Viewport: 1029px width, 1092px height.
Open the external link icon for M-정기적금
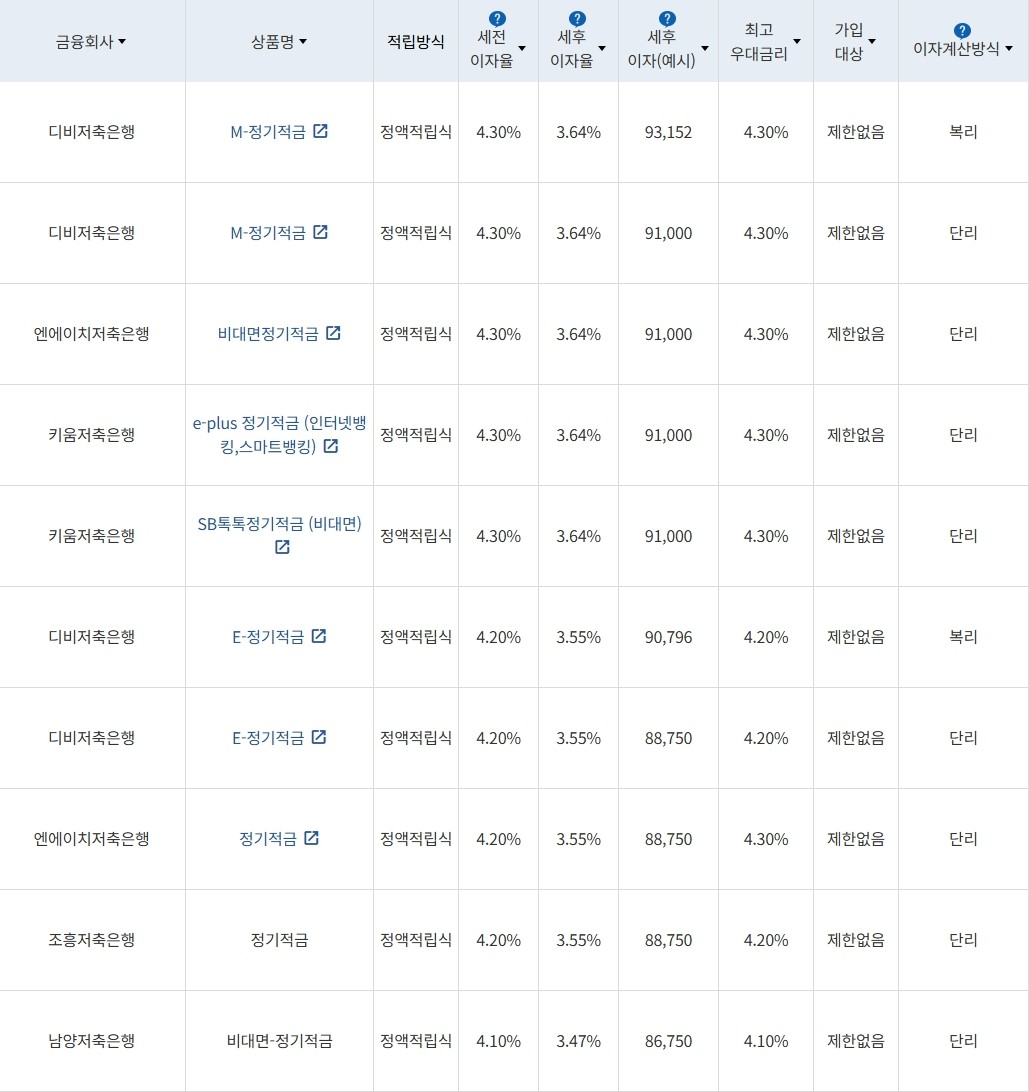click(320, 130)
